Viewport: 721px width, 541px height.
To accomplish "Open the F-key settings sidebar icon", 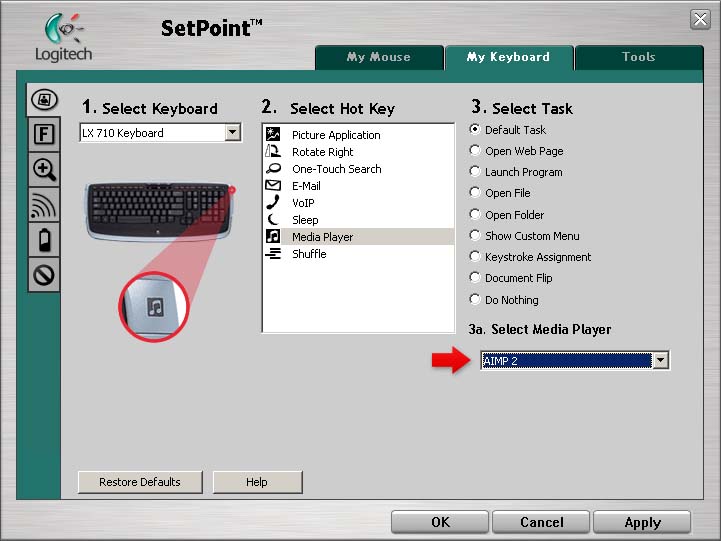I will [45, 133].
